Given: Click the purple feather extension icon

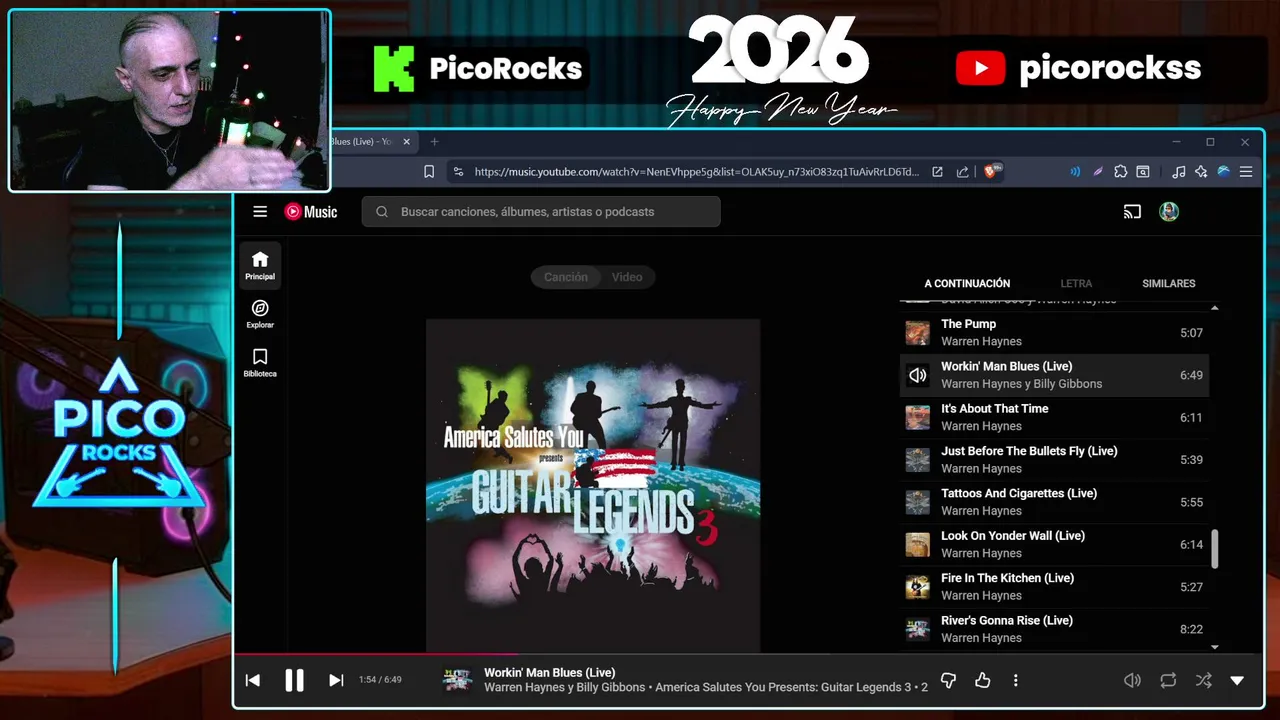Looking at the screenshot, I should 1097,172.
